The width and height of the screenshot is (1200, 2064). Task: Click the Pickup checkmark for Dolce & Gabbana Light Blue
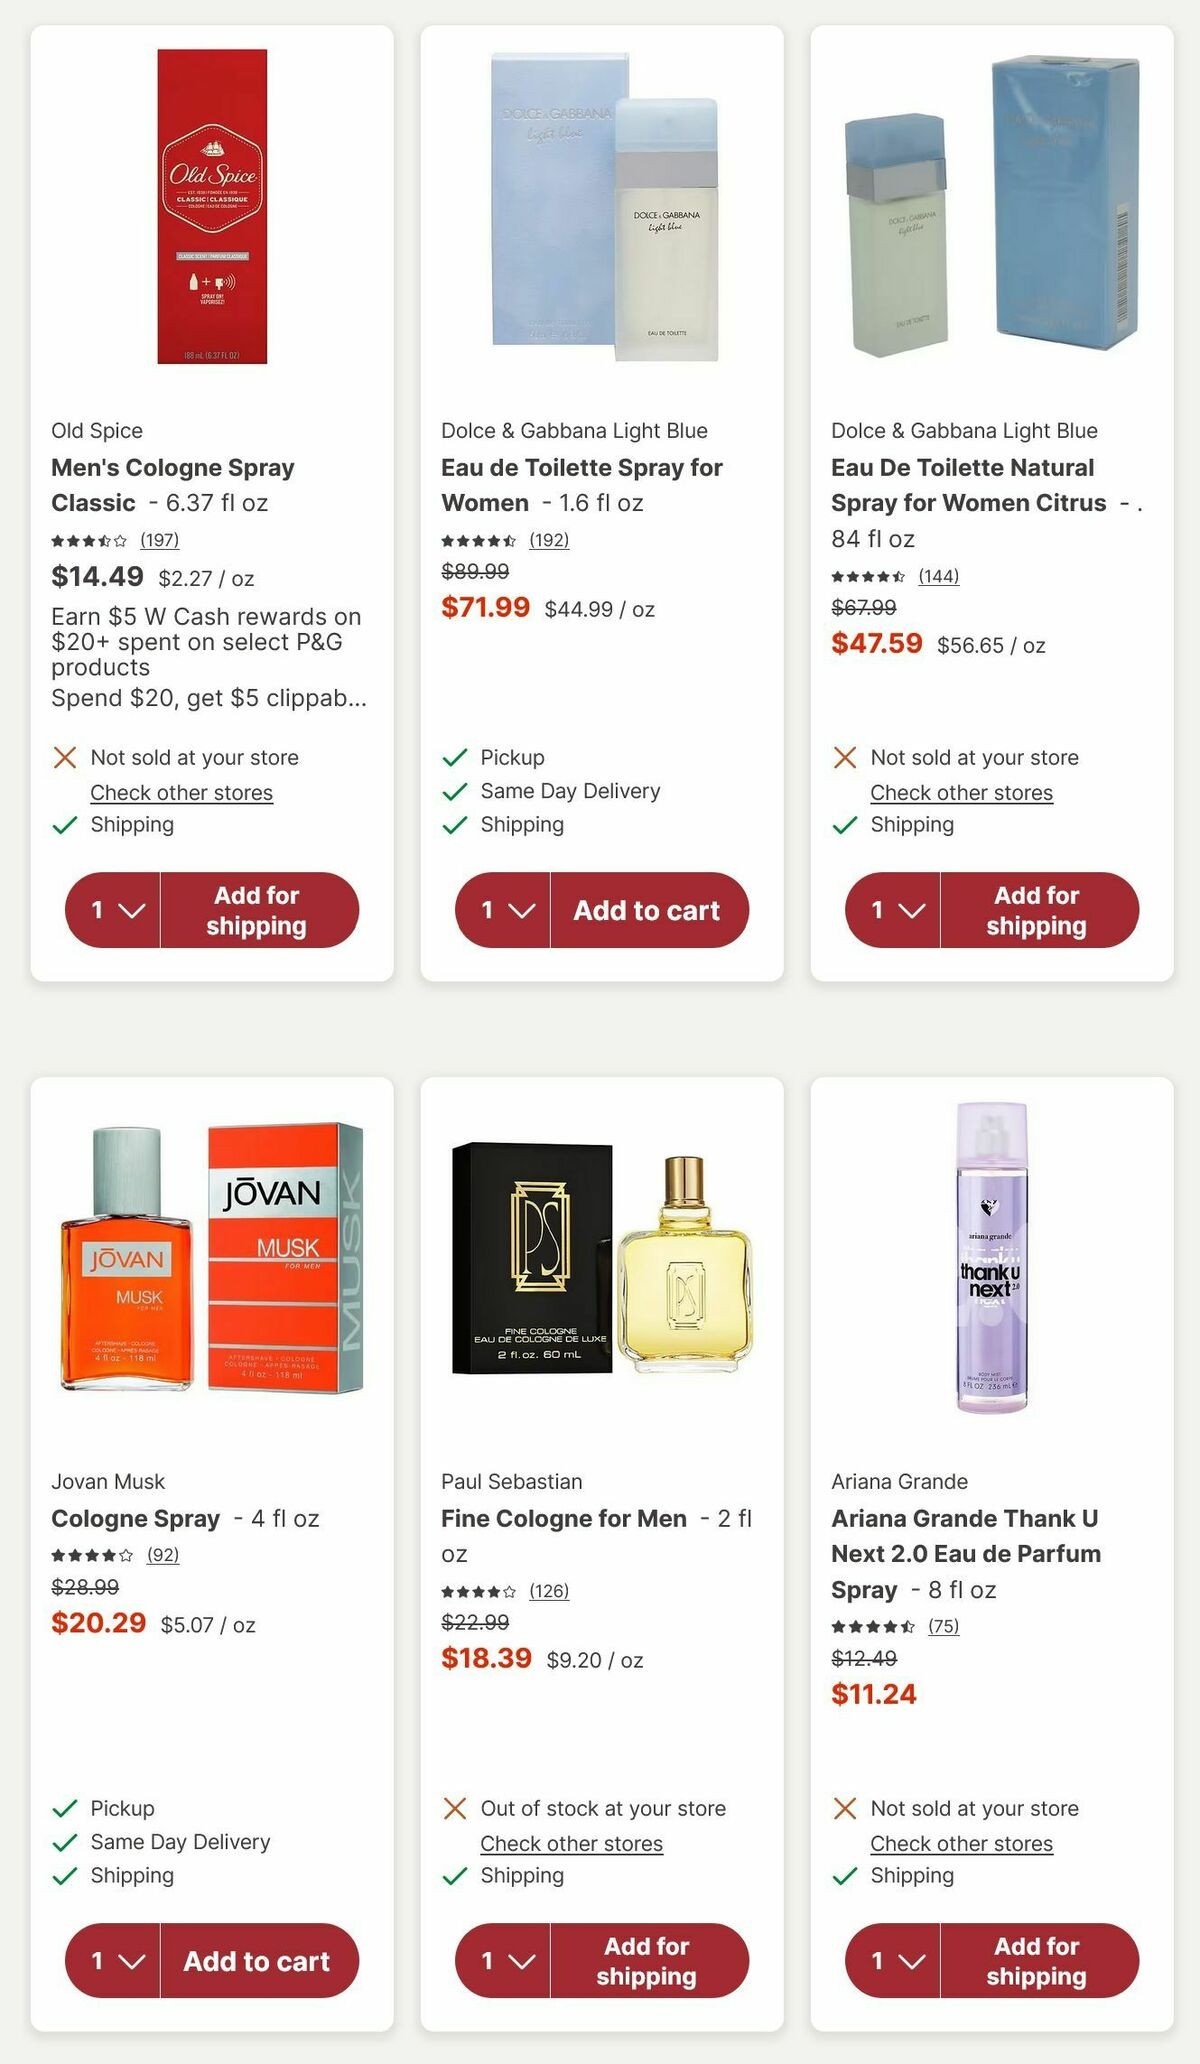click(454, 757)
